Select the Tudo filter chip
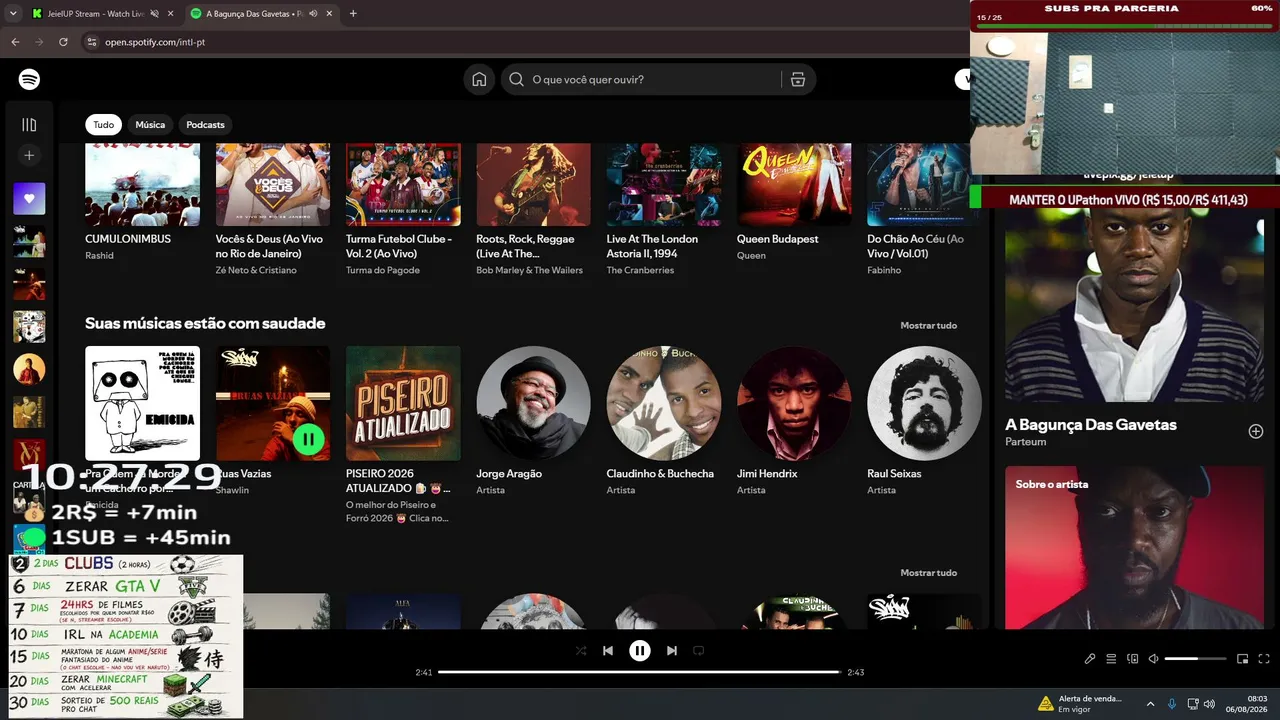 click(x=104, y=125)
